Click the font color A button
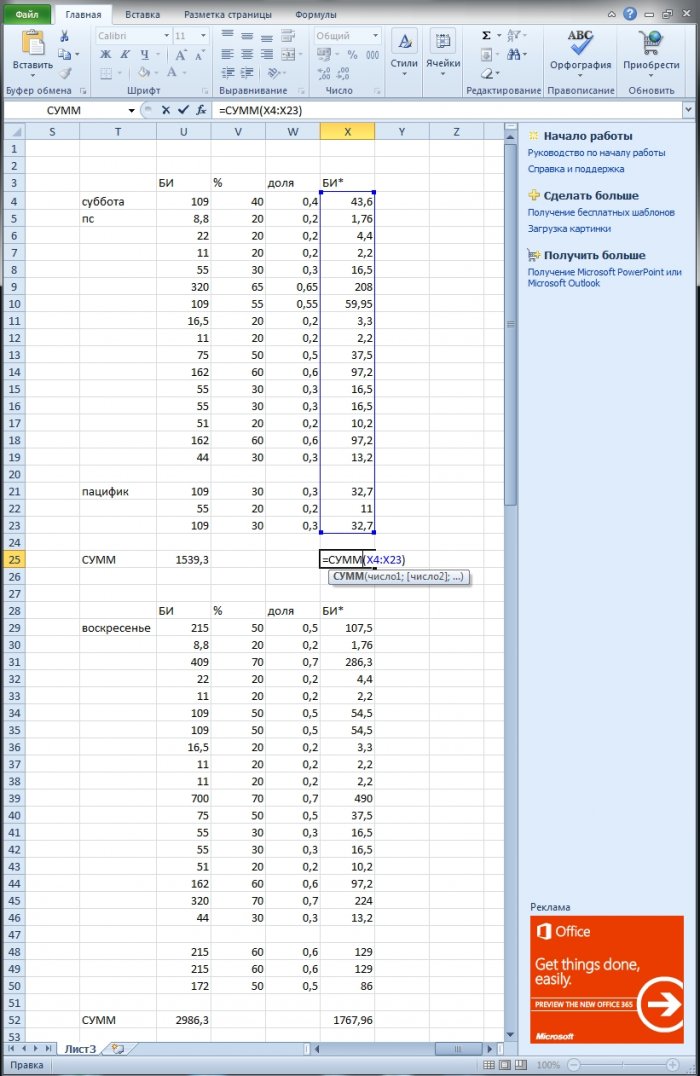This screenshot has height=1076, width=700. pos(172,73)
